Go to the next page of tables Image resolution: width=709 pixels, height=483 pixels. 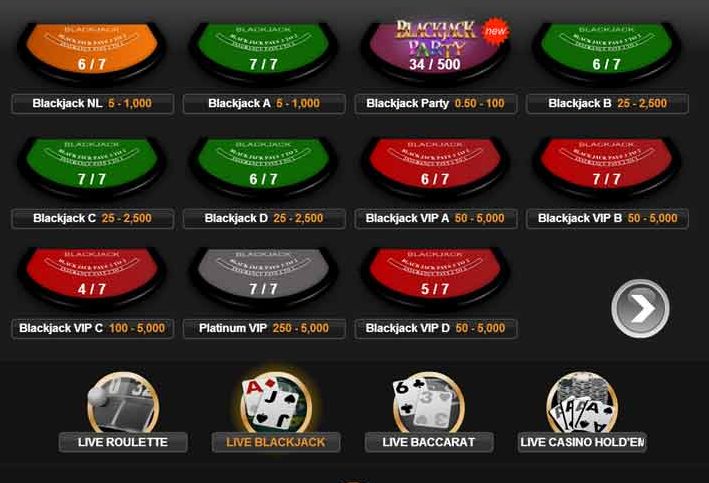coord(640,308)
